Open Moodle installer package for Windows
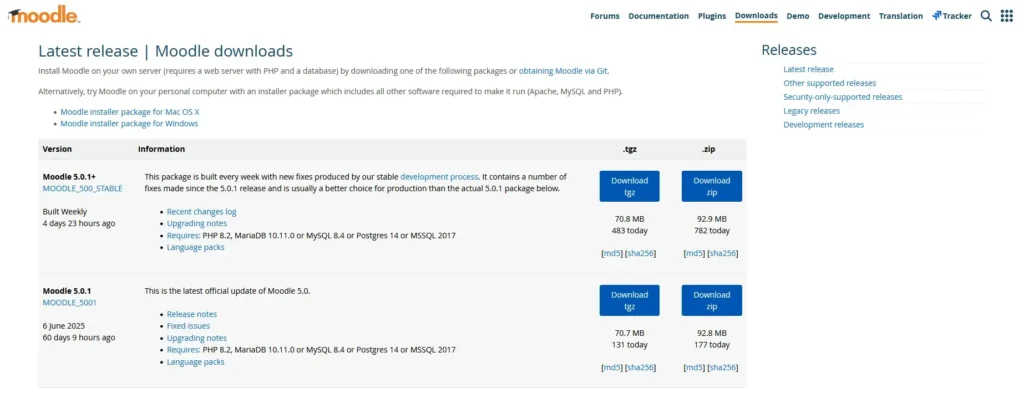 click(129, 123)
